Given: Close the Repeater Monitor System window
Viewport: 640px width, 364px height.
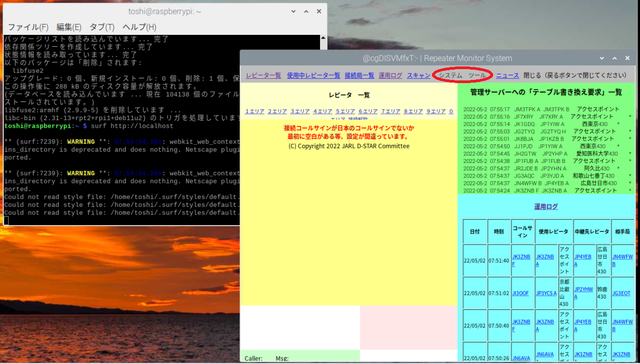Looking at the screenshot, I should [x=628, y=58].
